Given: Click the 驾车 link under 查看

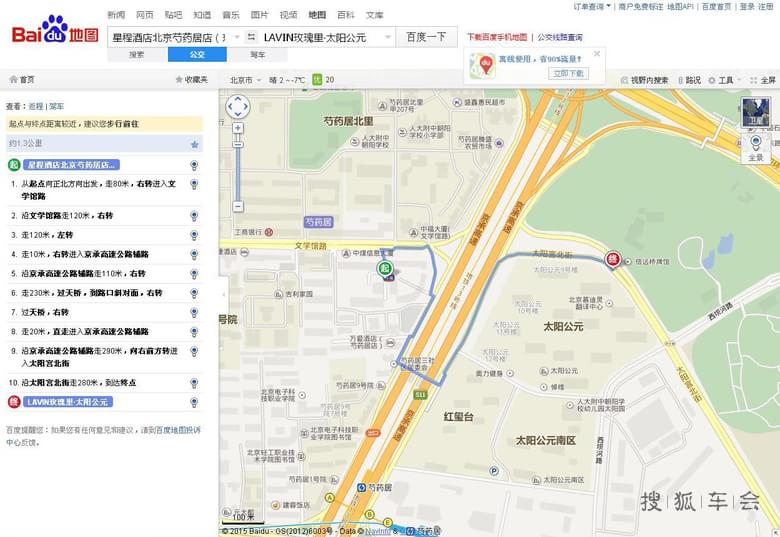Looking at the screenshot, I should [56, 106].
